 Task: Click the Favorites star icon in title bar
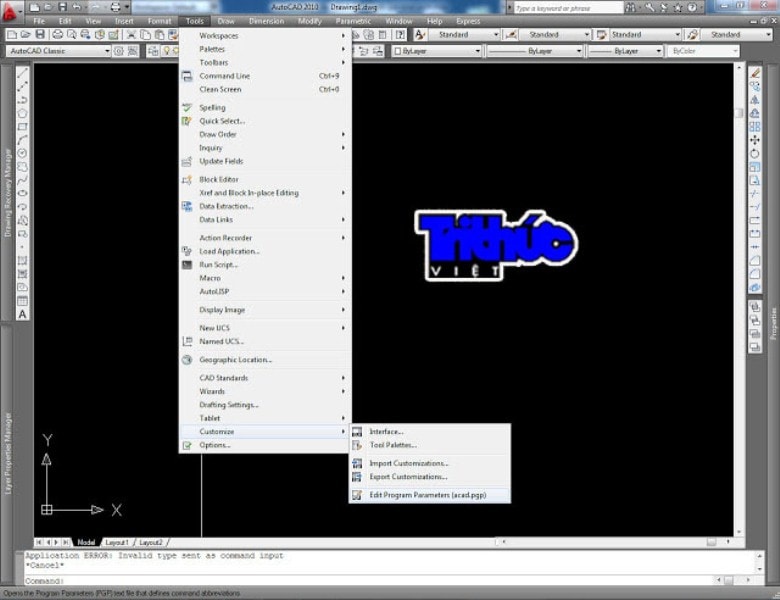(x=678, y=7)
